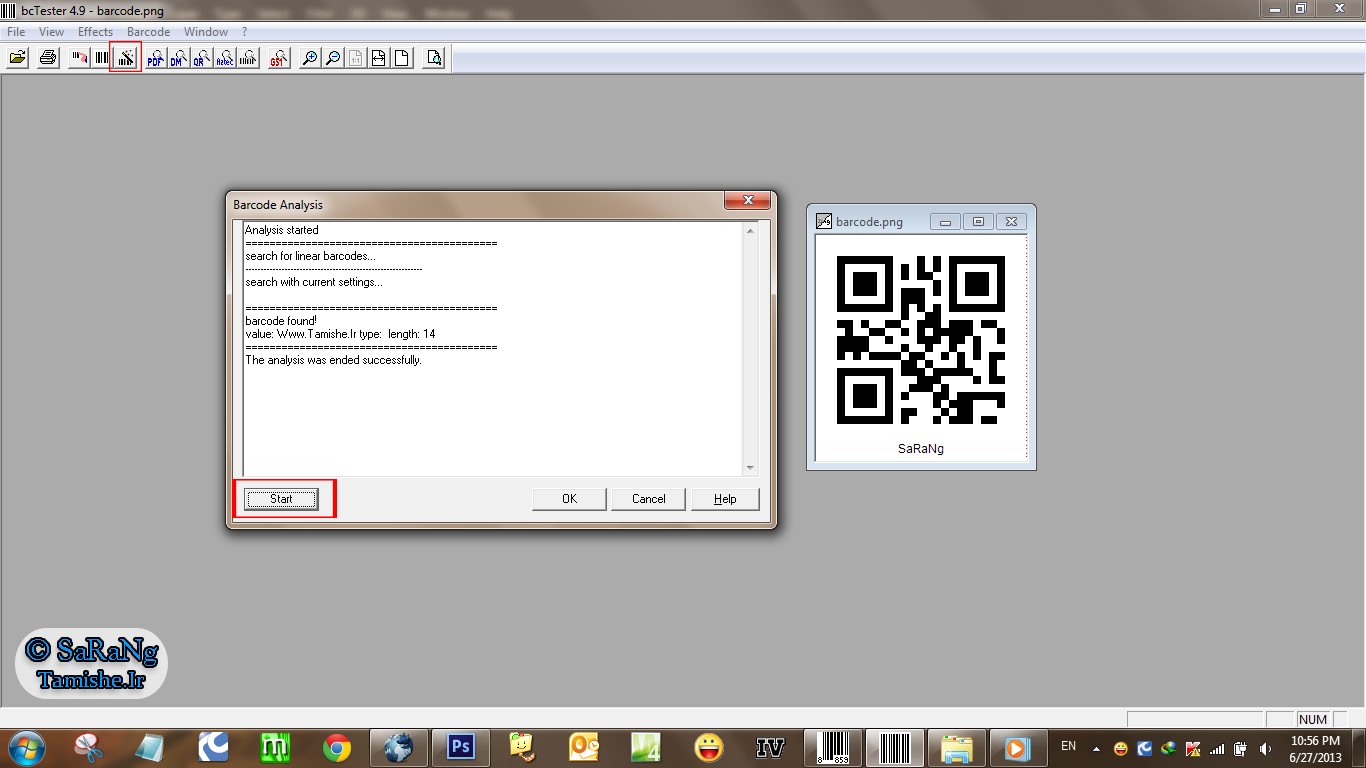Fit image to width
Viewport: 1366px width, 768px height.
pyautogui.click(x=379, y=58)
